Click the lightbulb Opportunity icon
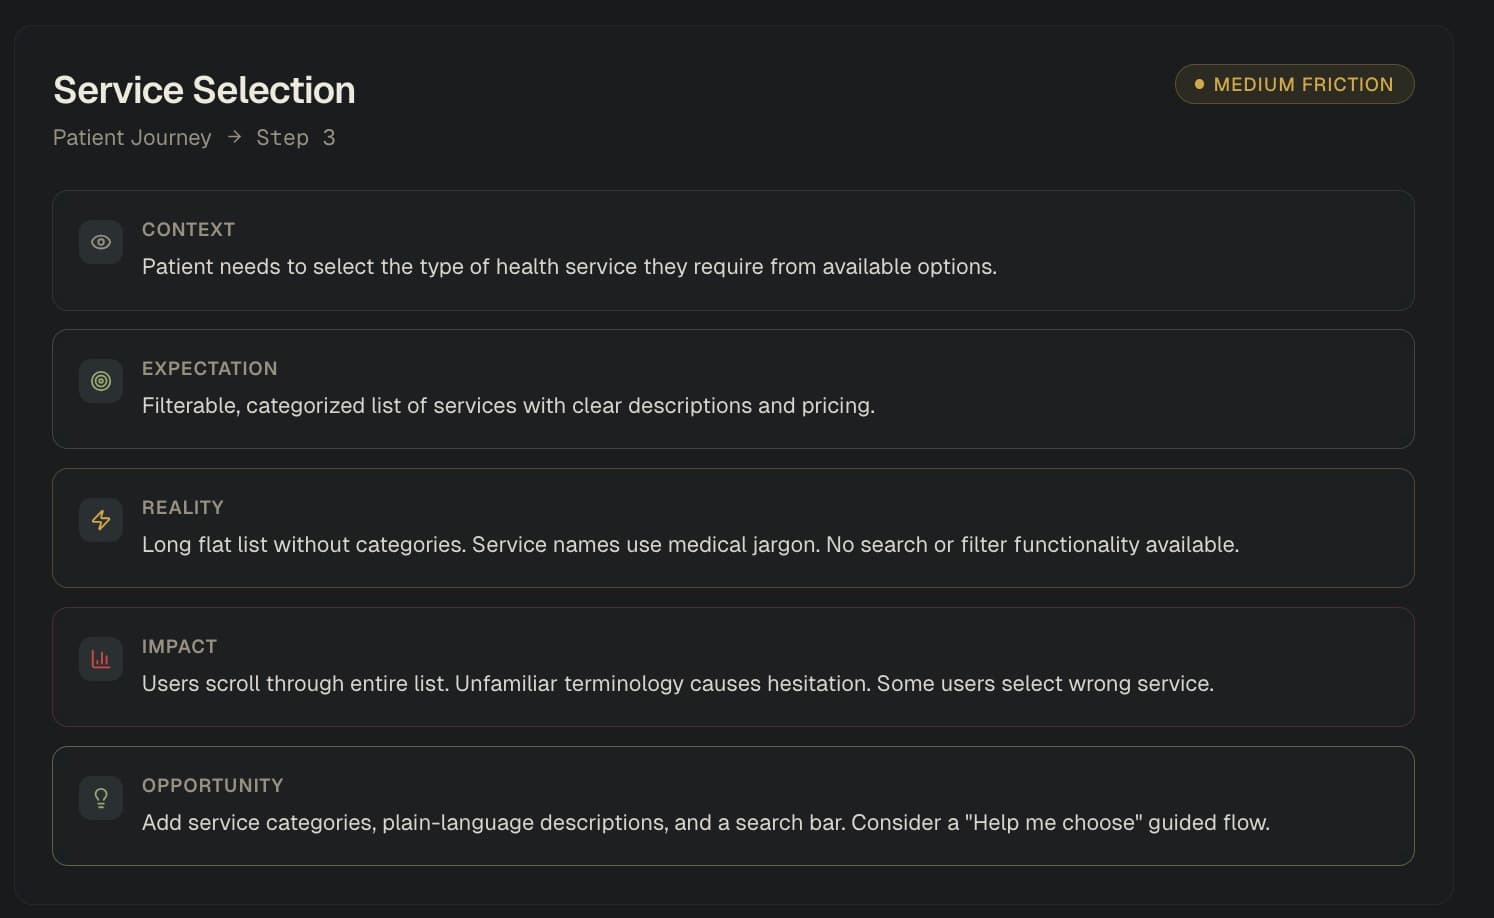Screen dimensions: 1494x918 [x=101, y=798]
